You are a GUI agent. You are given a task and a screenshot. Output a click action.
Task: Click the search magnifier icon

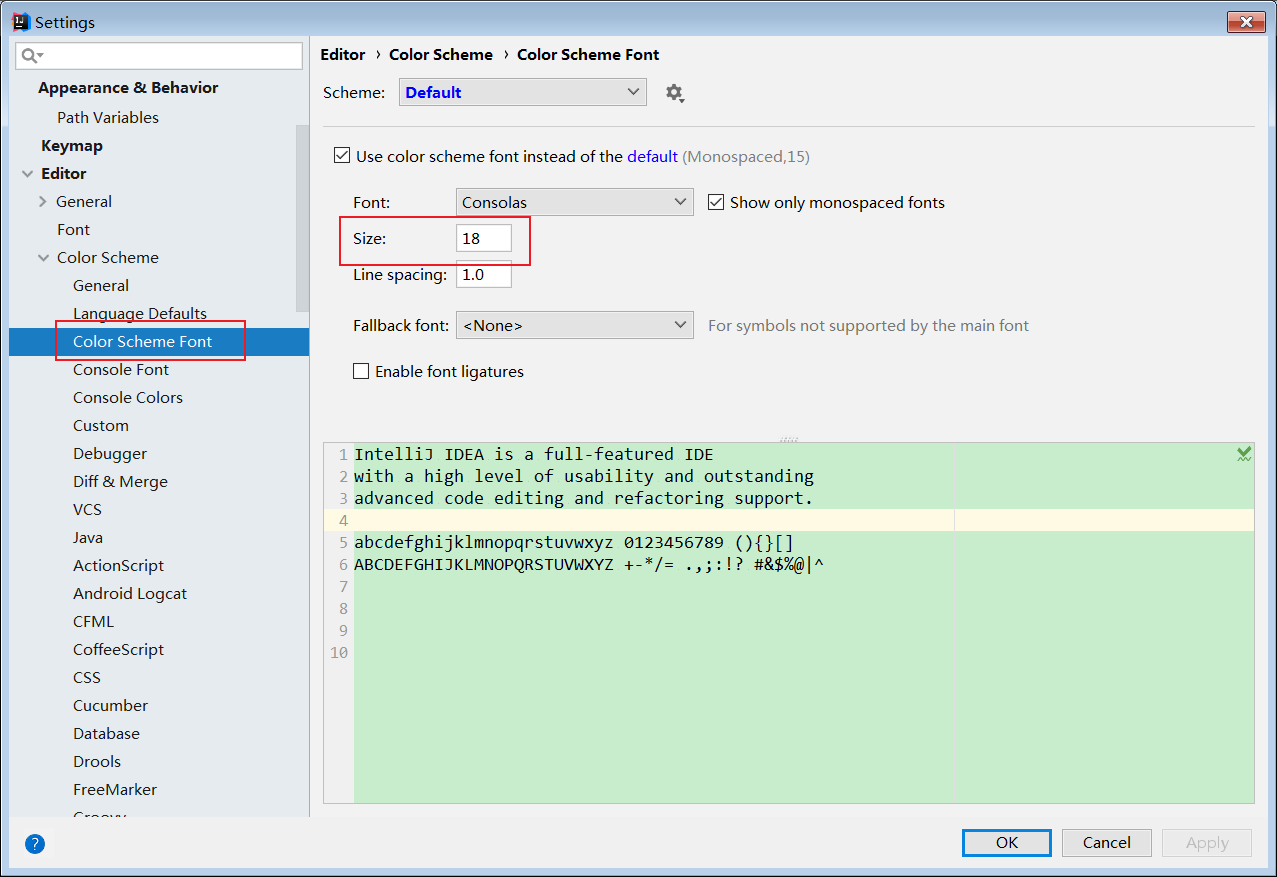31,56
